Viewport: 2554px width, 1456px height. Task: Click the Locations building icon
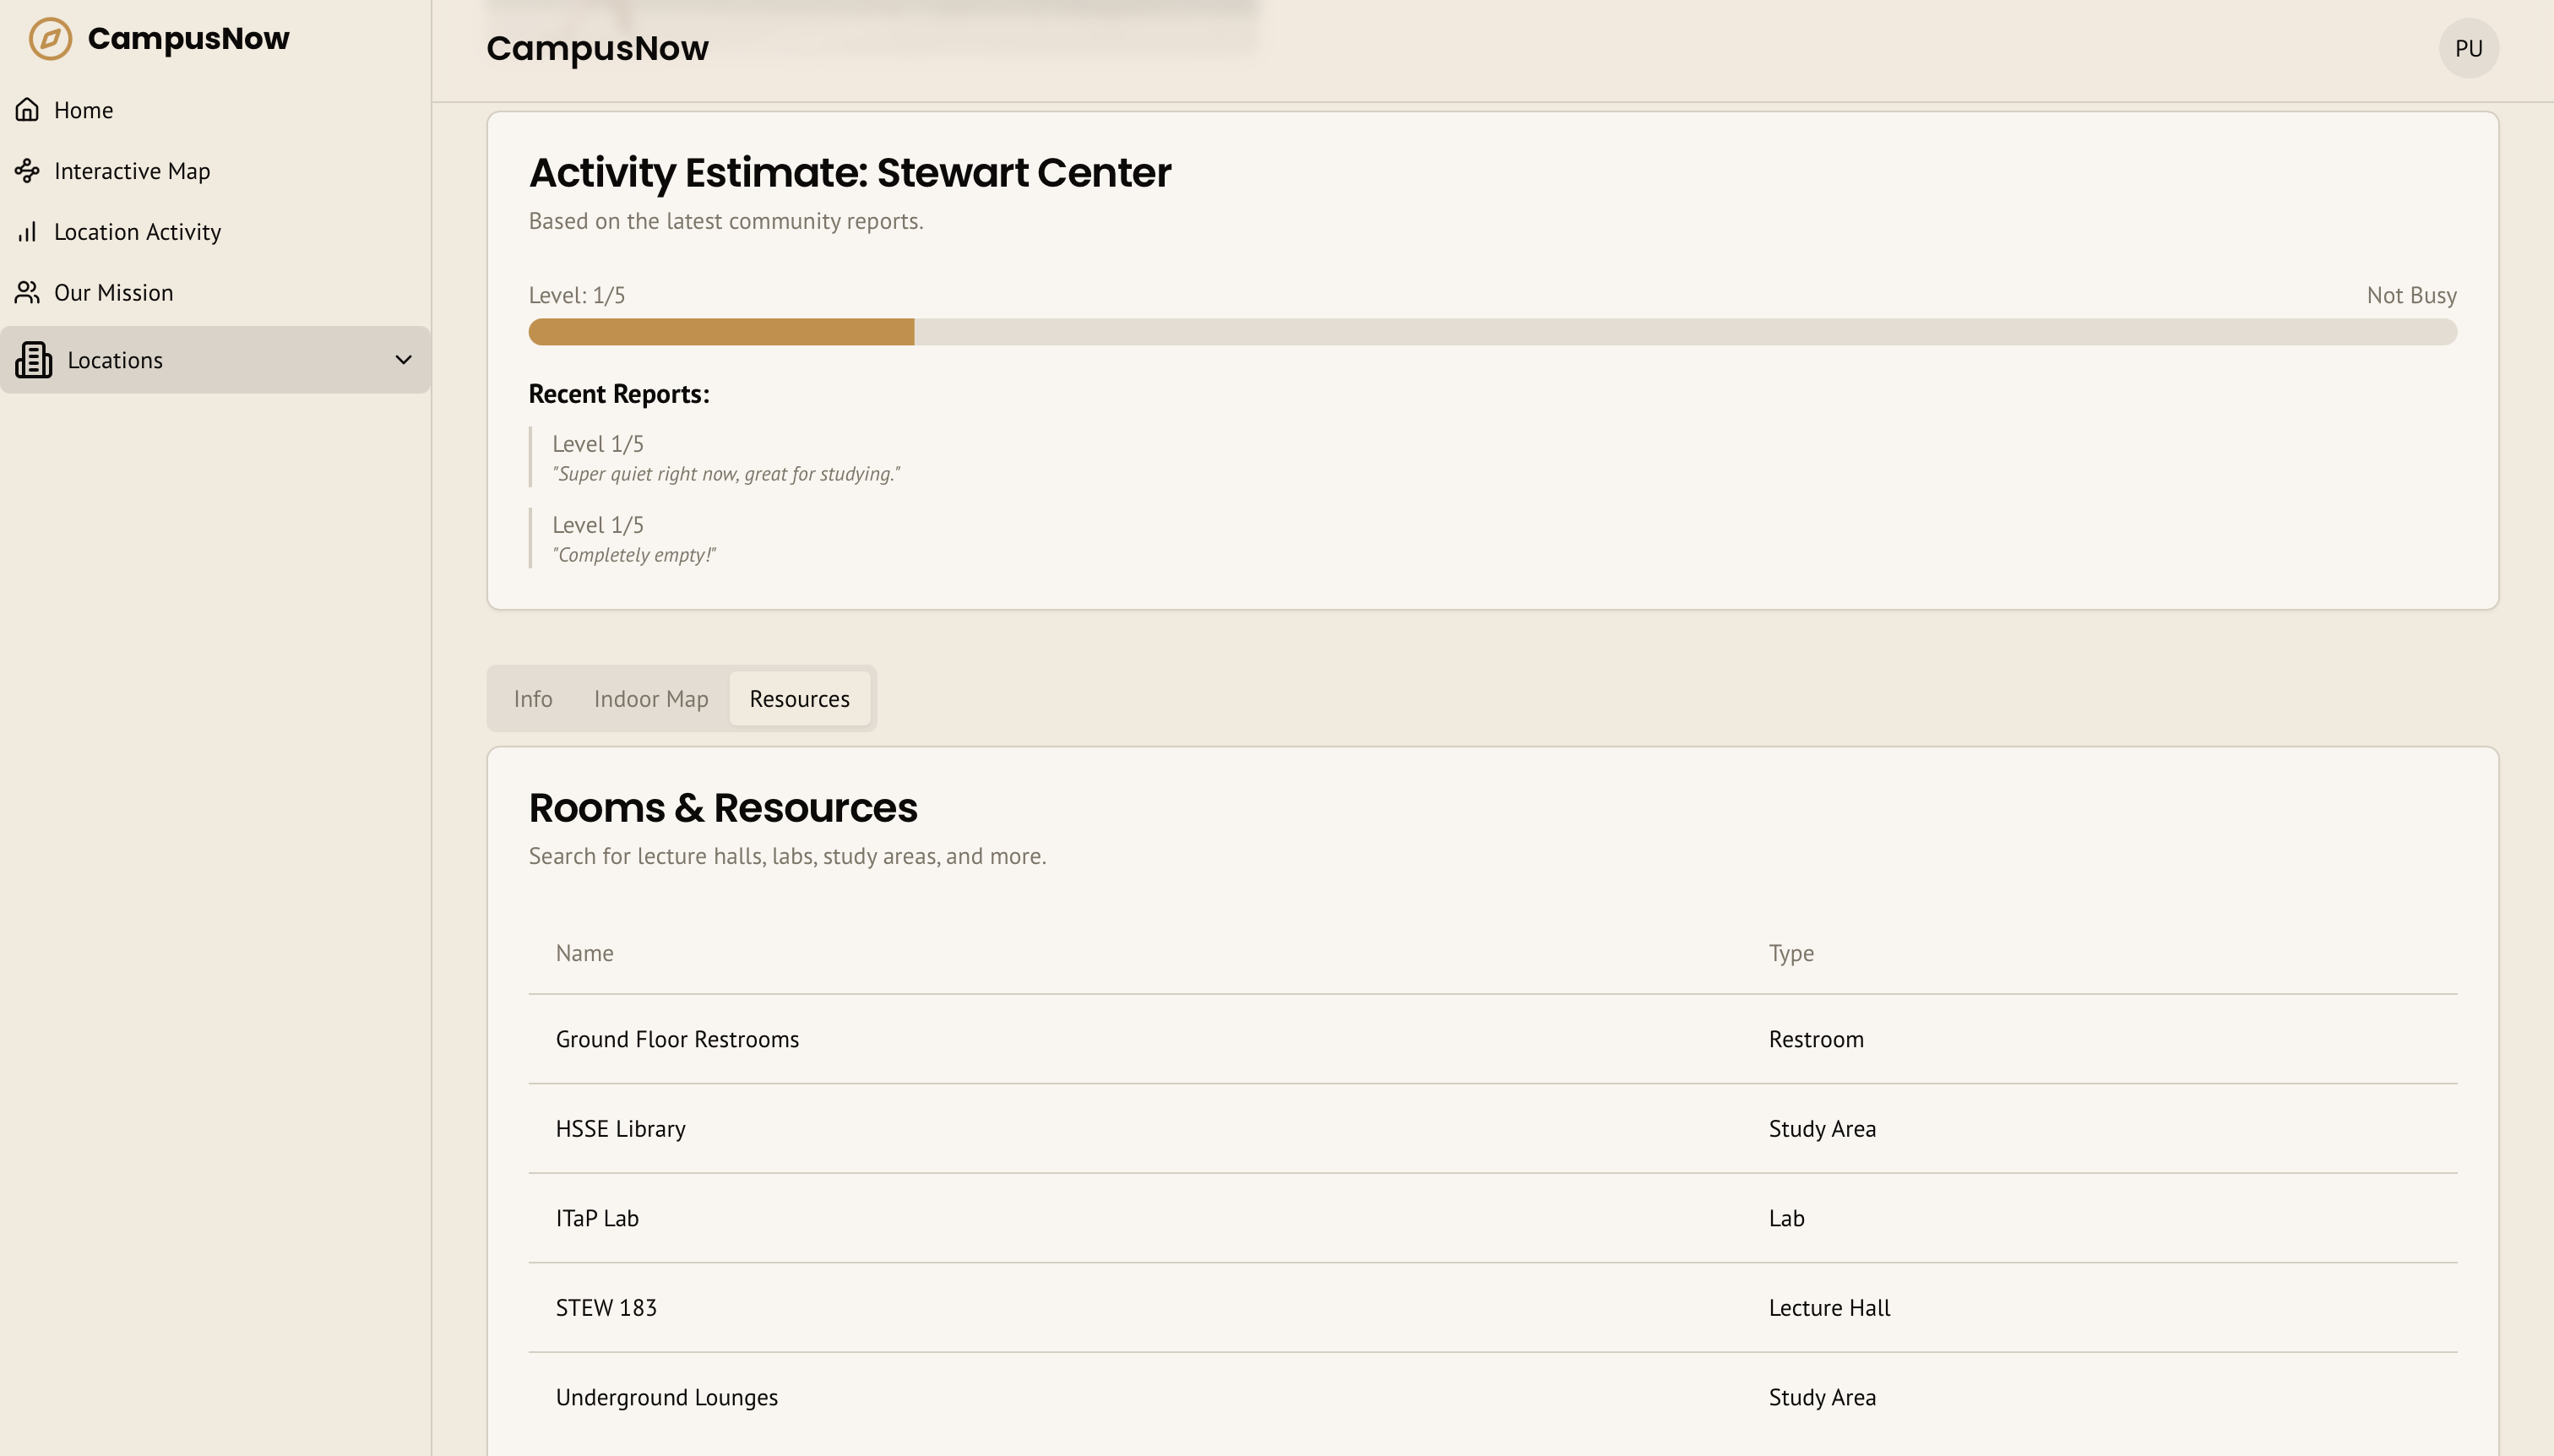34,360
